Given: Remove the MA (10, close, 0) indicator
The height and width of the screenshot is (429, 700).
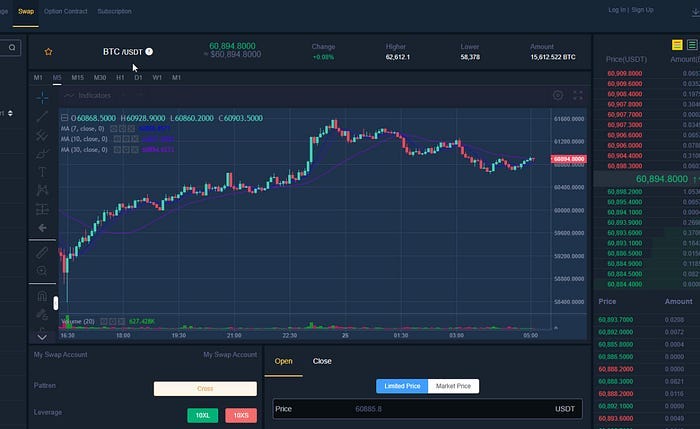Looking at the screenshot, I should pyautogui.click(x=134, y=139).
